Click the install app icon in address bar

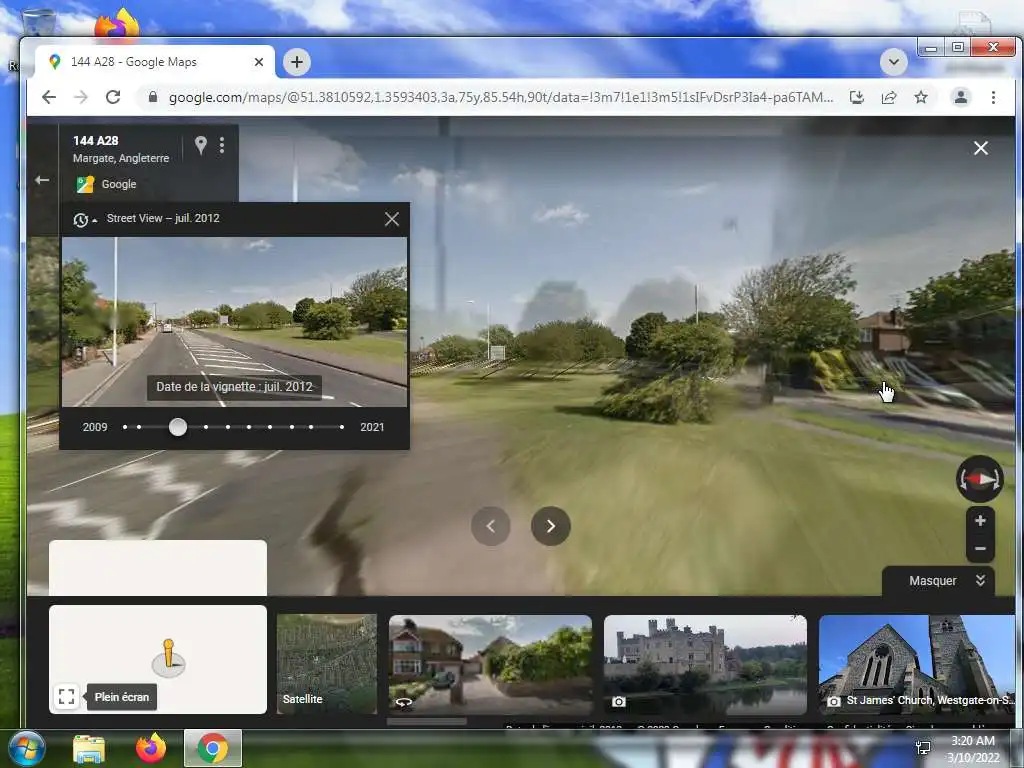point(857,97)
